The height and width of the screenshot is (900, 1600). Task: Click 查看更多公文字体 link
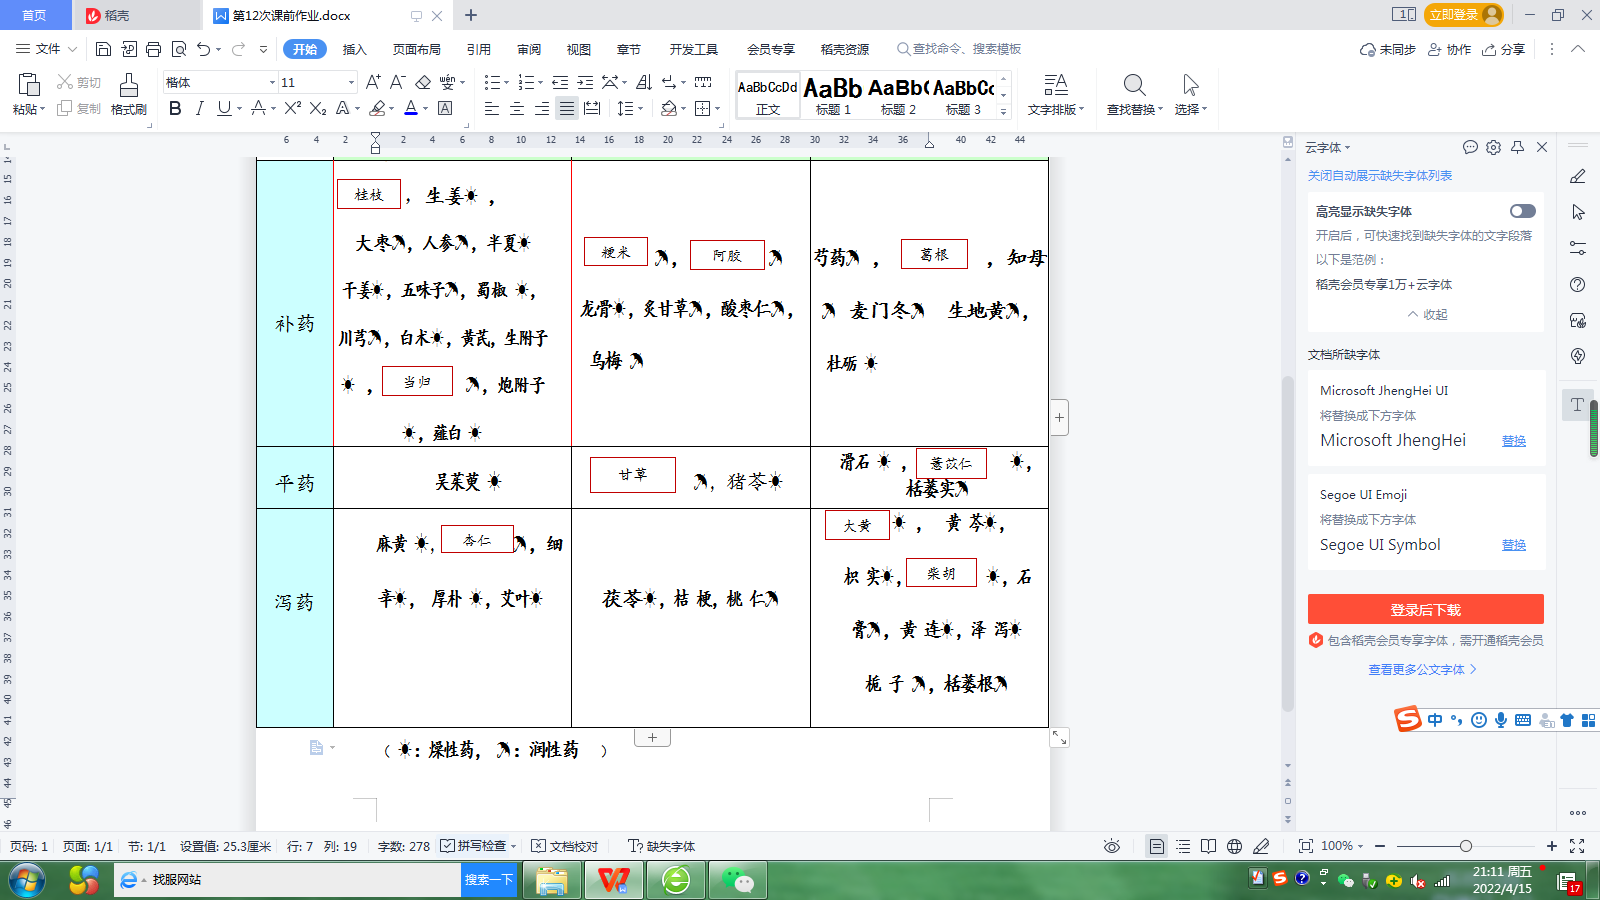coord(1422,670)
